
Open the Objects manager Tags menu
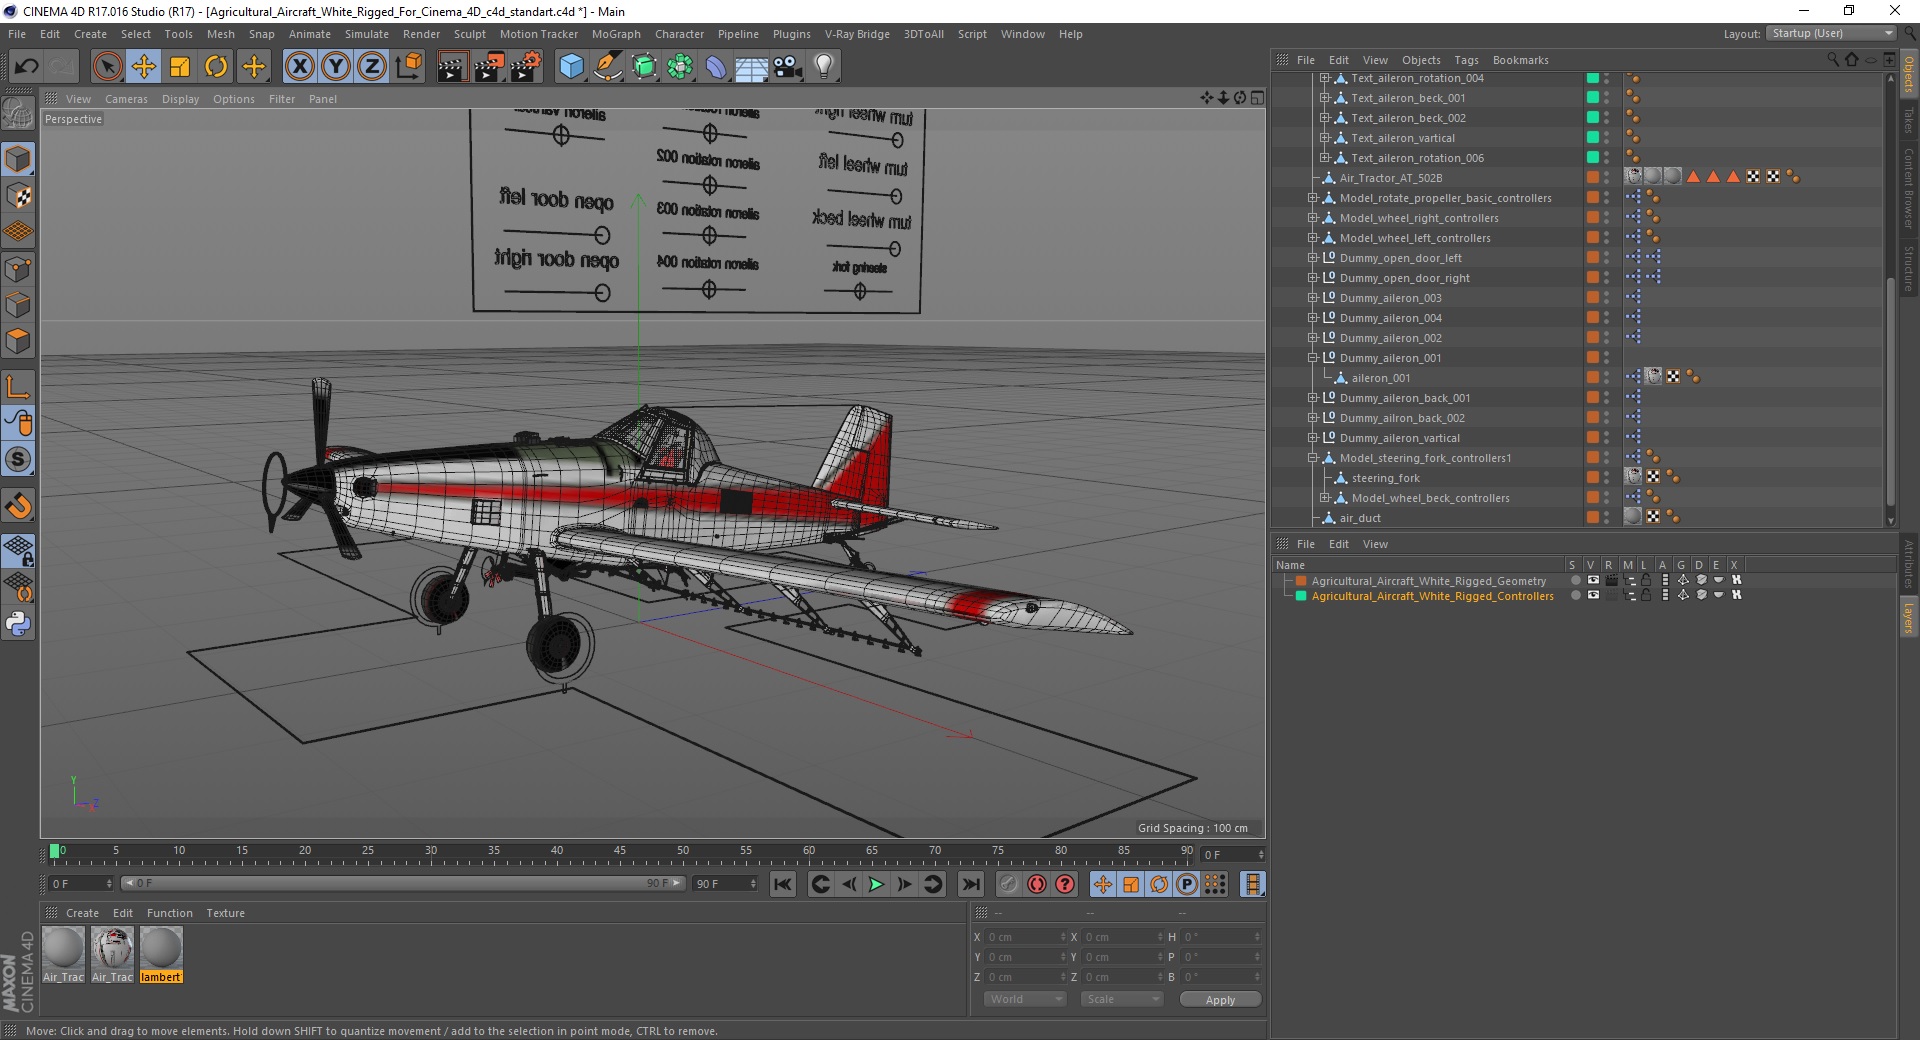[x=1466, y=60]
